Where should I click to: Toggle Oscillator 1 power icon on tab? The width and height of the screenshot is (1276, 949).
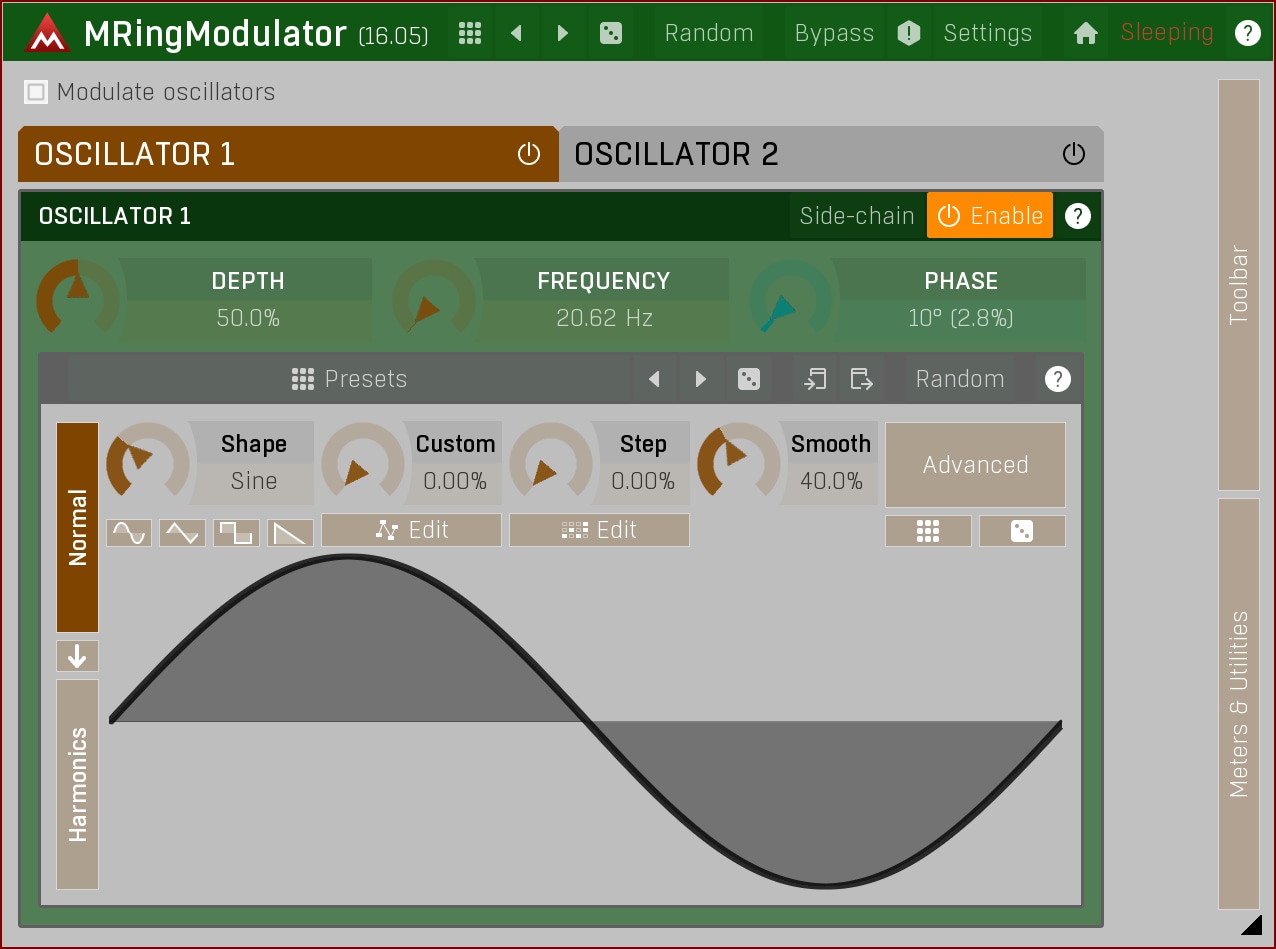click(528, 154)
